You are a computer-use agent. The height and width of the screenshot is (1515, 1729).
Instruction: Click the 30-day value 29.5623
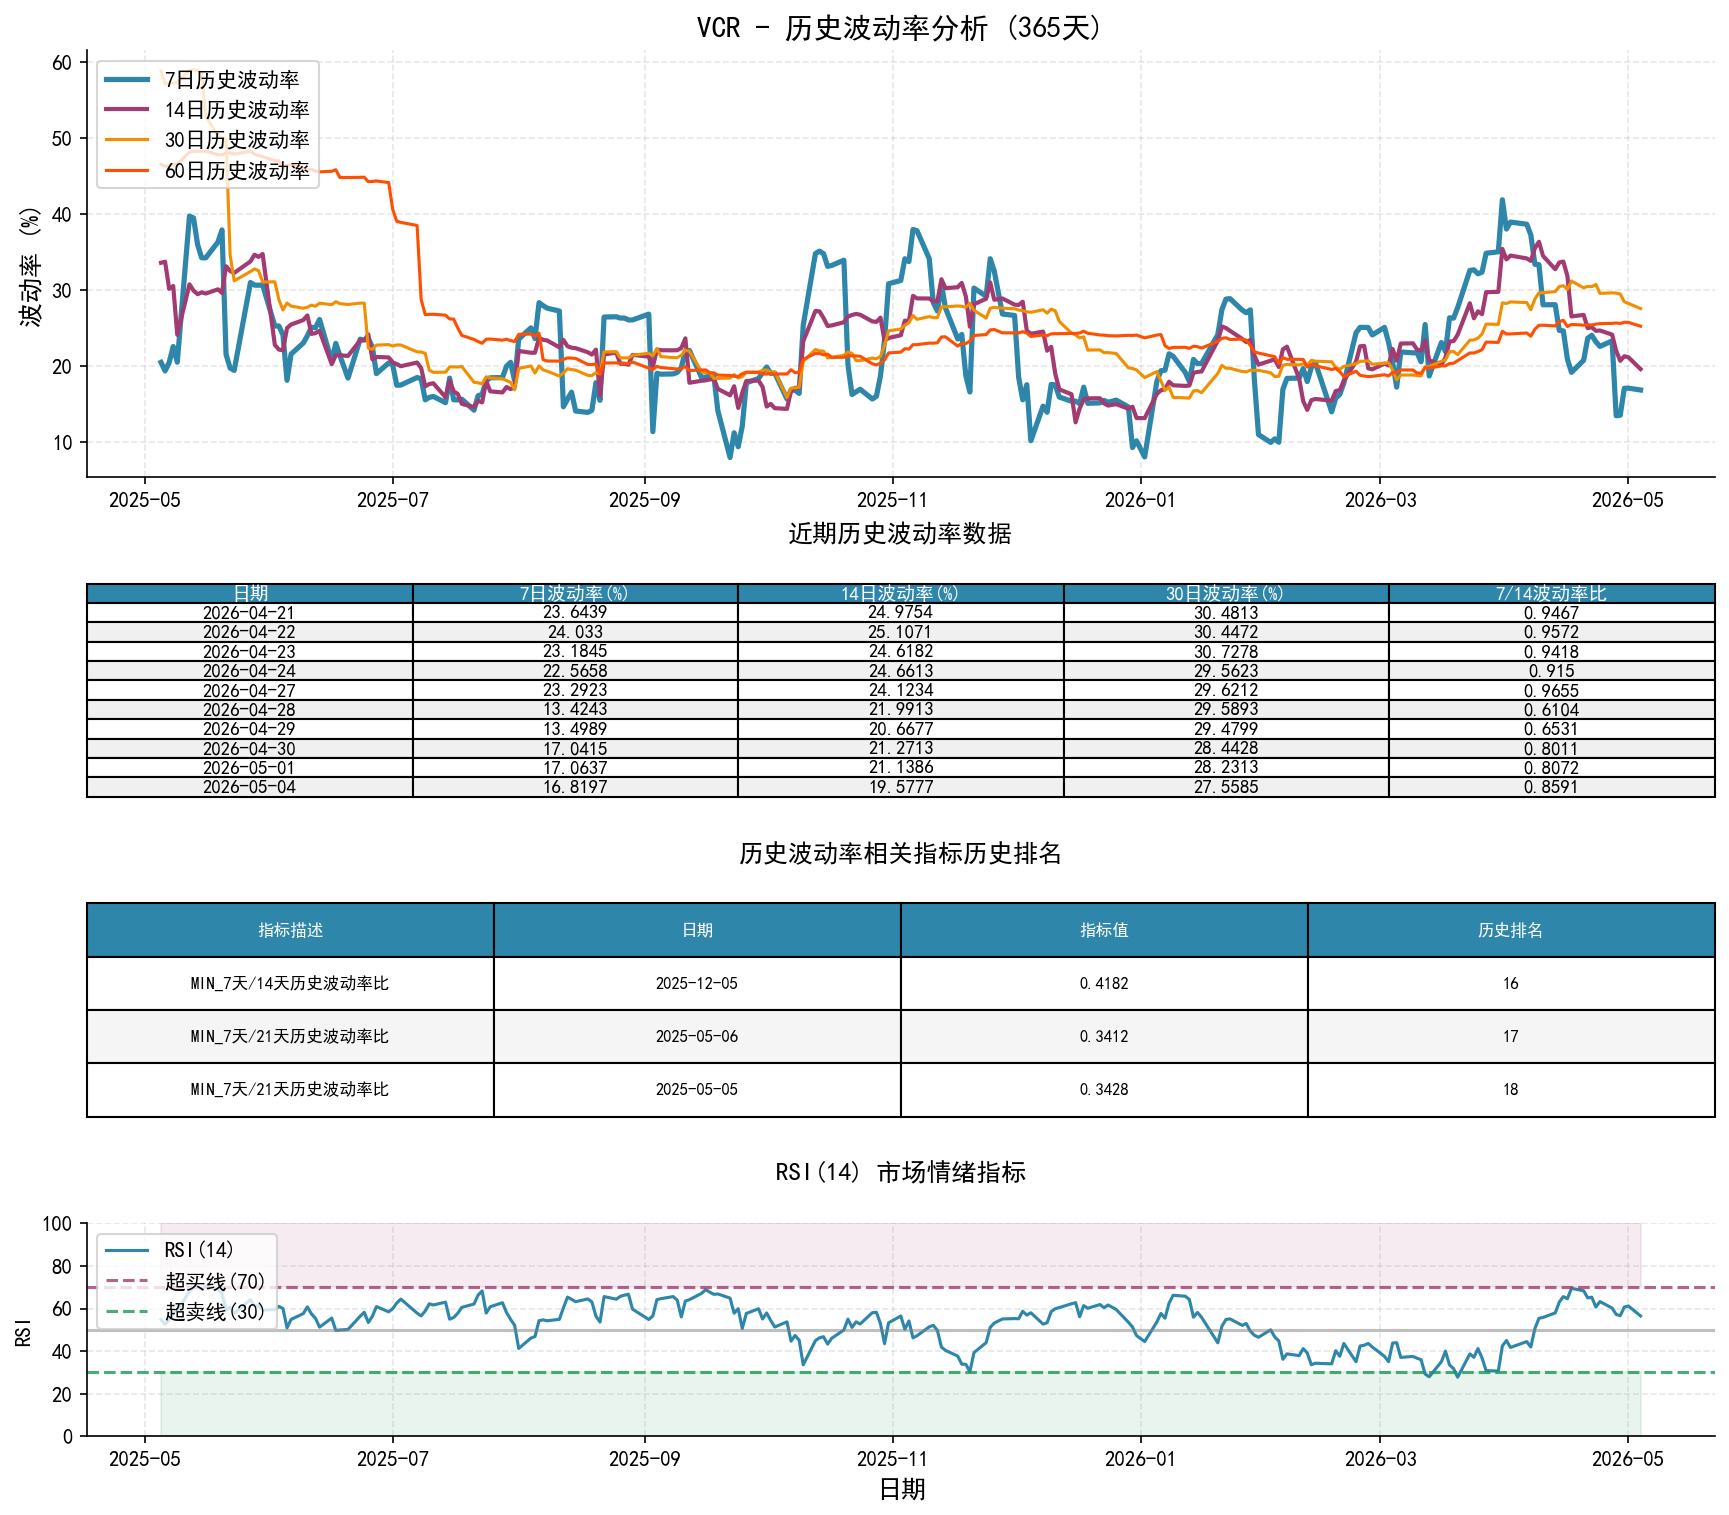point(1225,671)
